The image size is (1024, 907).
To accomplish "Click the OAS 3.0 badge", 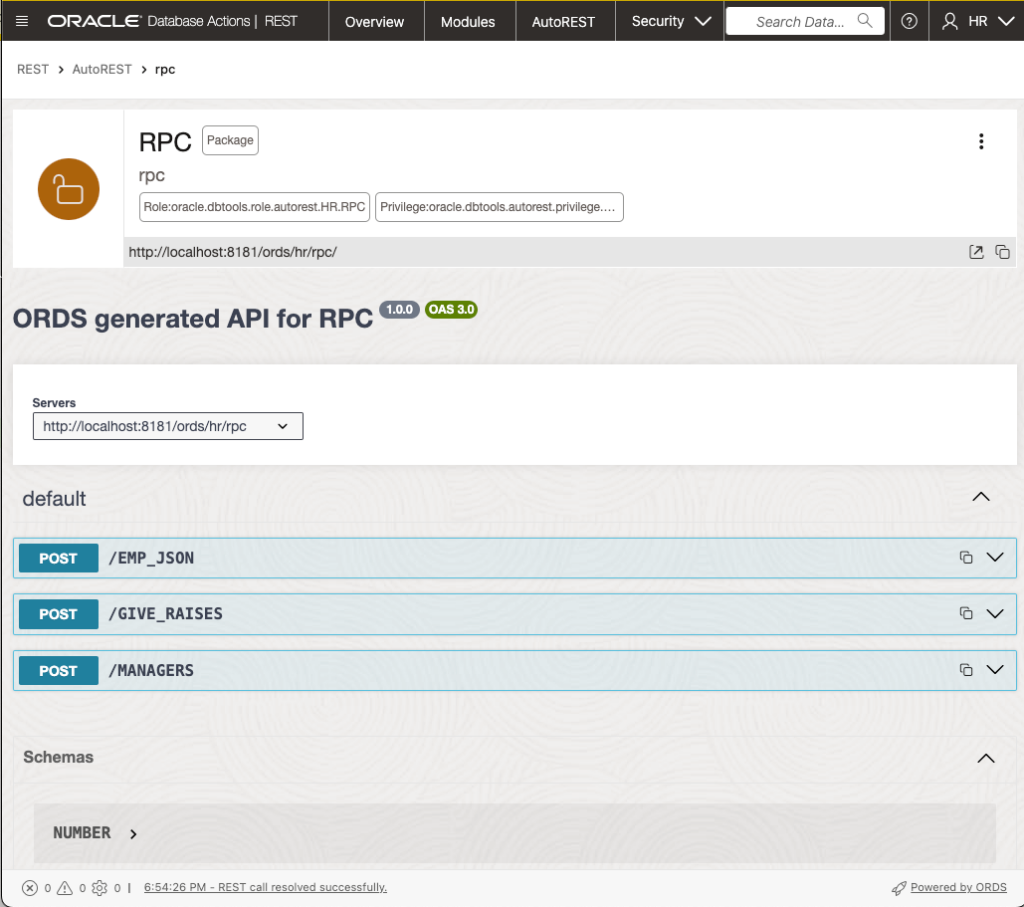I will [x=451, y=310].
